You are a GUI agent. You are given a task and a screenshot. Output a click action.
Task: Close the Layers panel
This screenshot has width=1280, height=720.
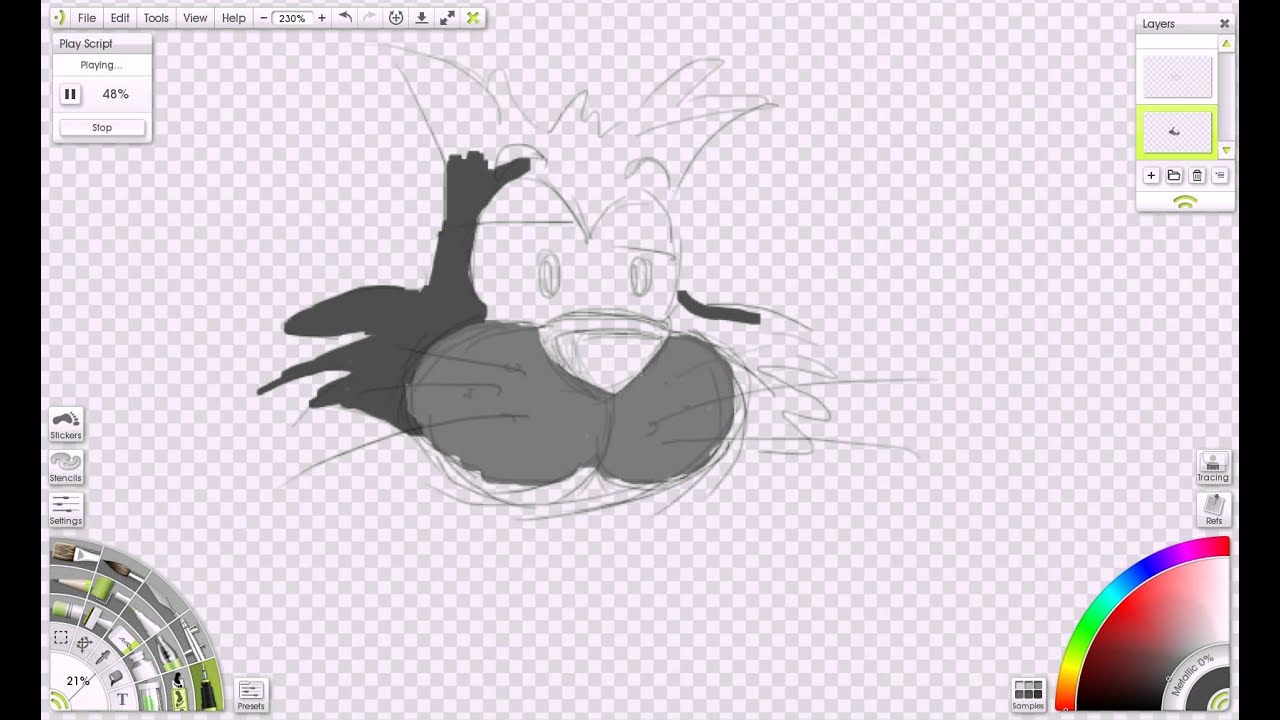pos(1224,23)
